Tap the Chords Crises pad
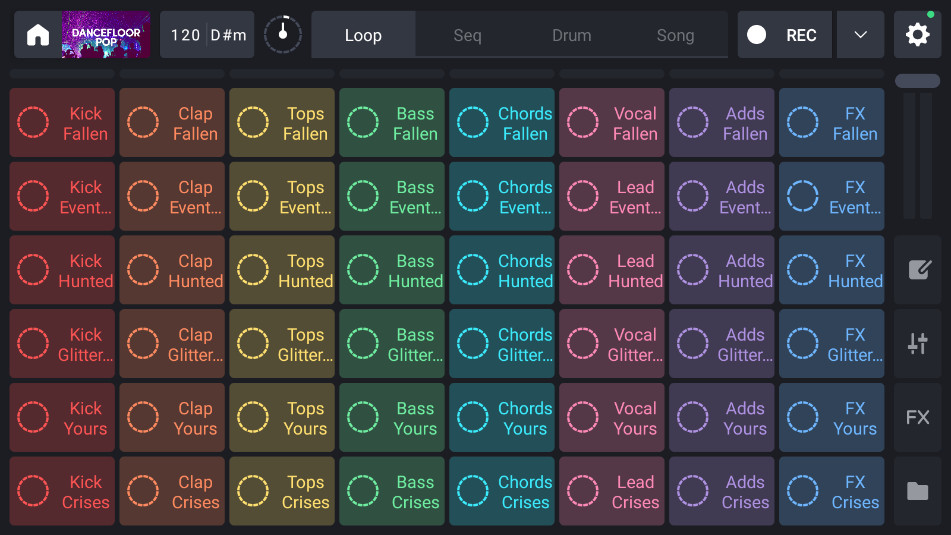 502,491
